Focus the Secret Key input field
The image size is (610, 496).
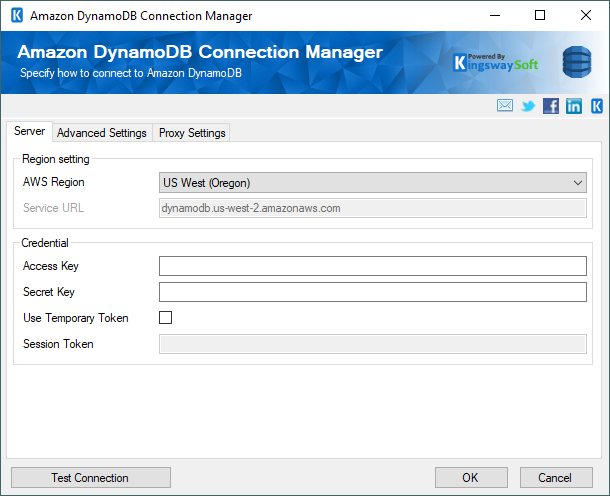373,292
